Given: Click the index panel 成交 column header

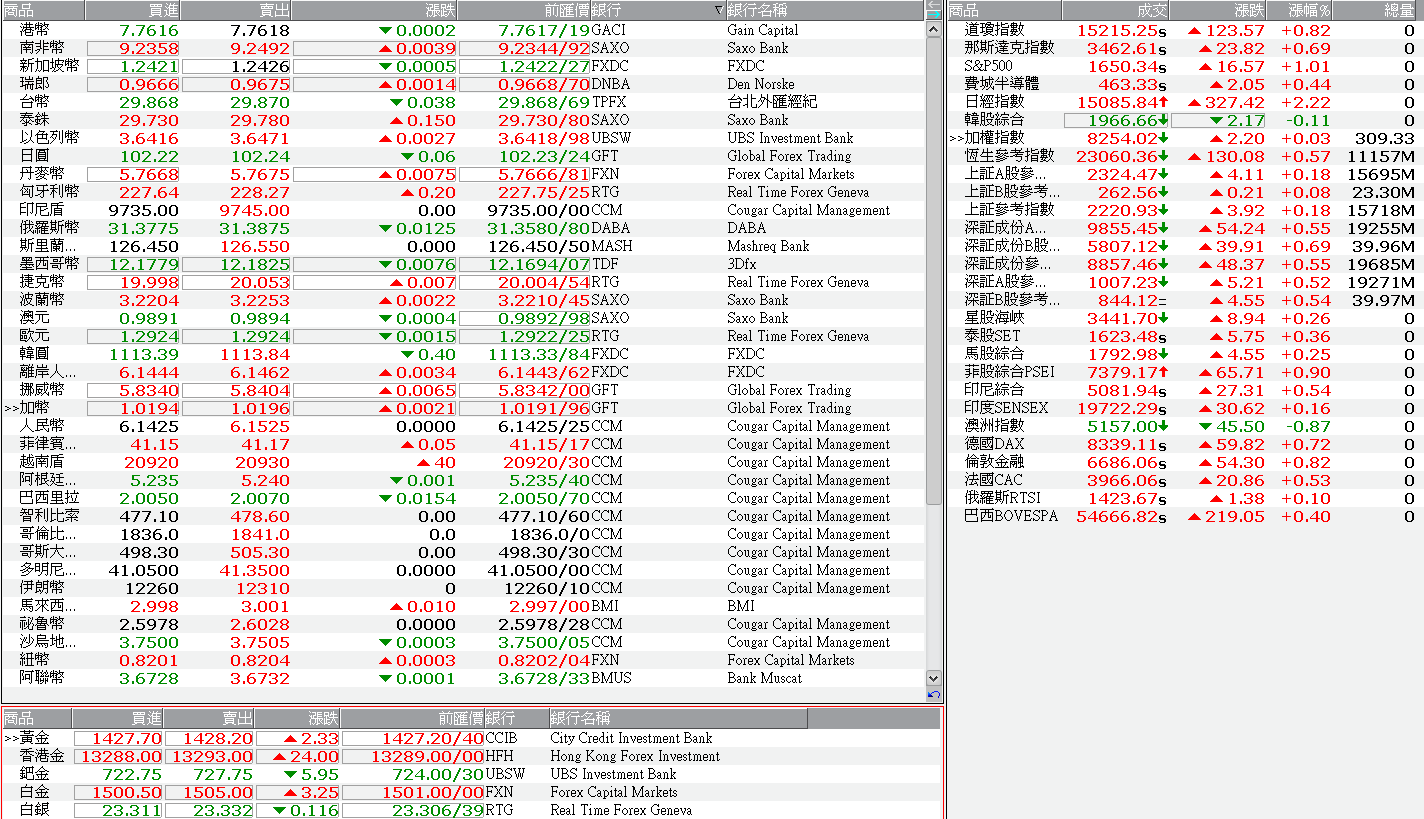Looking at the screenshot, I should [1115, 10].
